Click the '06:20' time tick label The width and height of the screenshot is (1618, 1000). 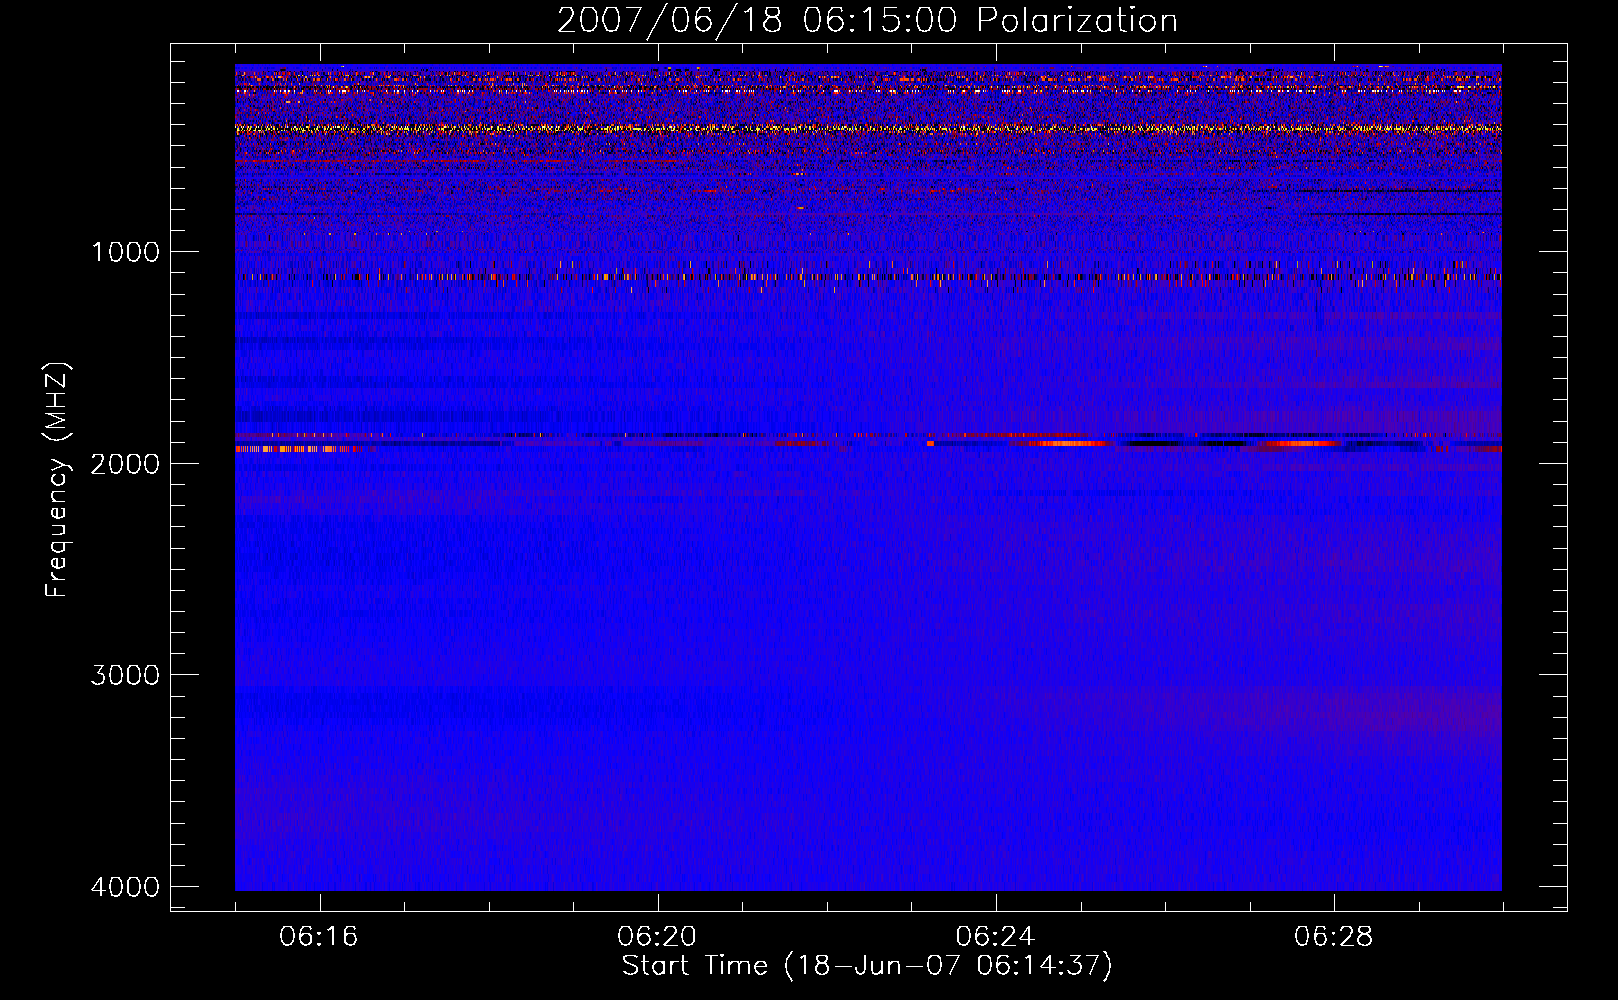tap(657, 937)
